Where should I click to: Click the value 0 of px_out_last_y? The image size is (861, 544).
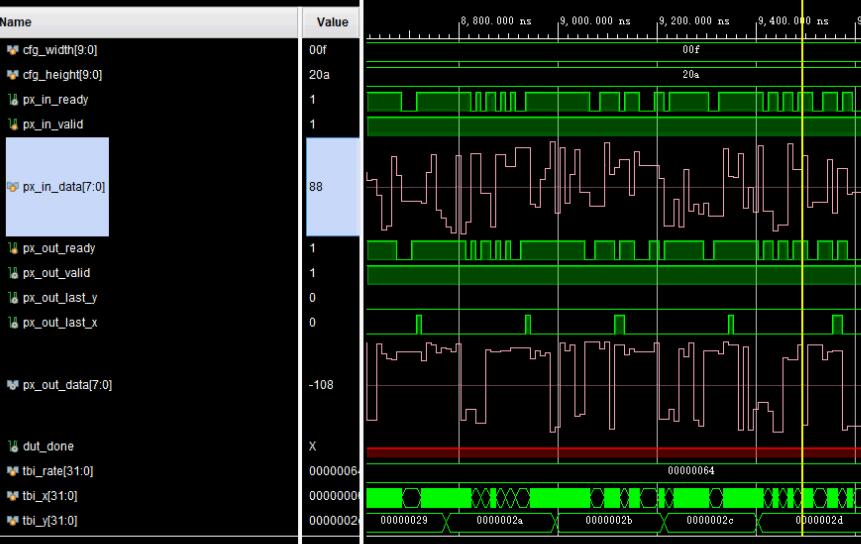coord(312,298)
